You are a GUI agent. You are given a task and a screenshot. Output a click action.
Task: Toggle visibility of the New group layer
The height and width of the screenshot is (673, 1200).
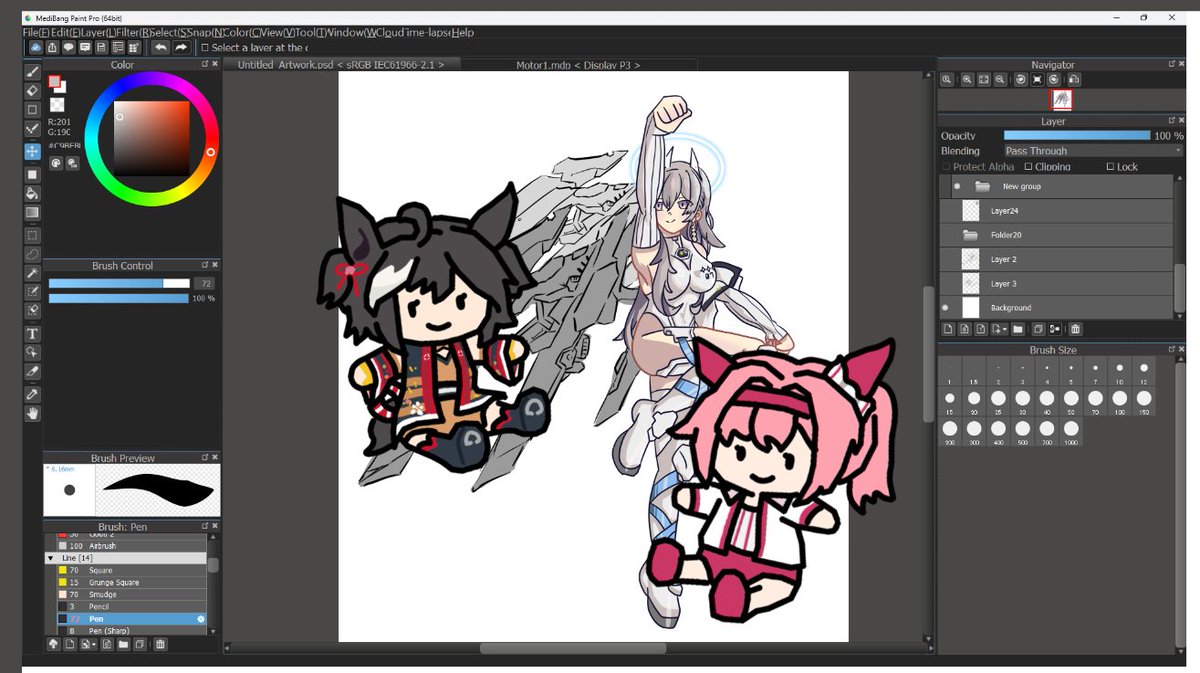click(x=957, y=186)
